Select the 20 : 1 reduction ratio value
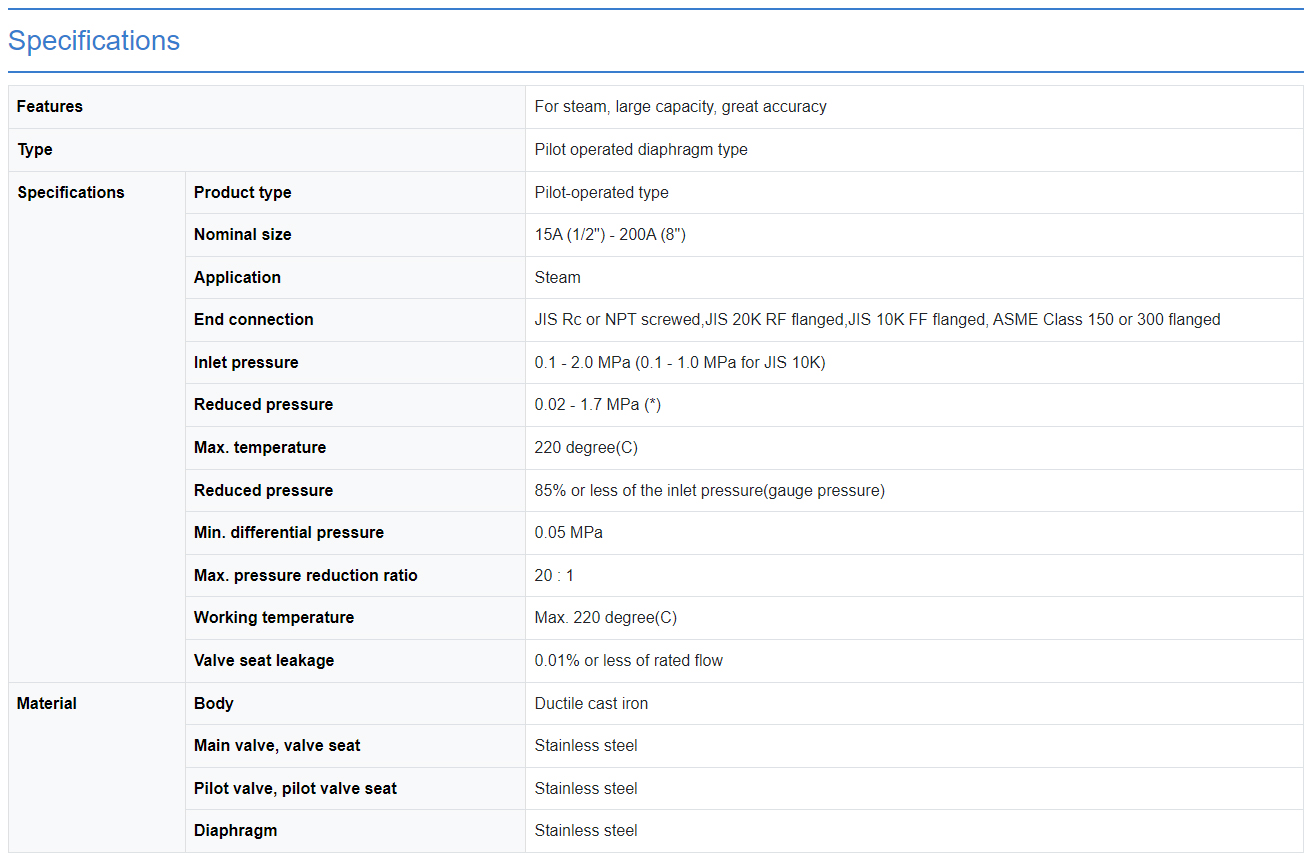Viewport: 1305px width, 866px height. pyautogui.click(x=554, y=576)
